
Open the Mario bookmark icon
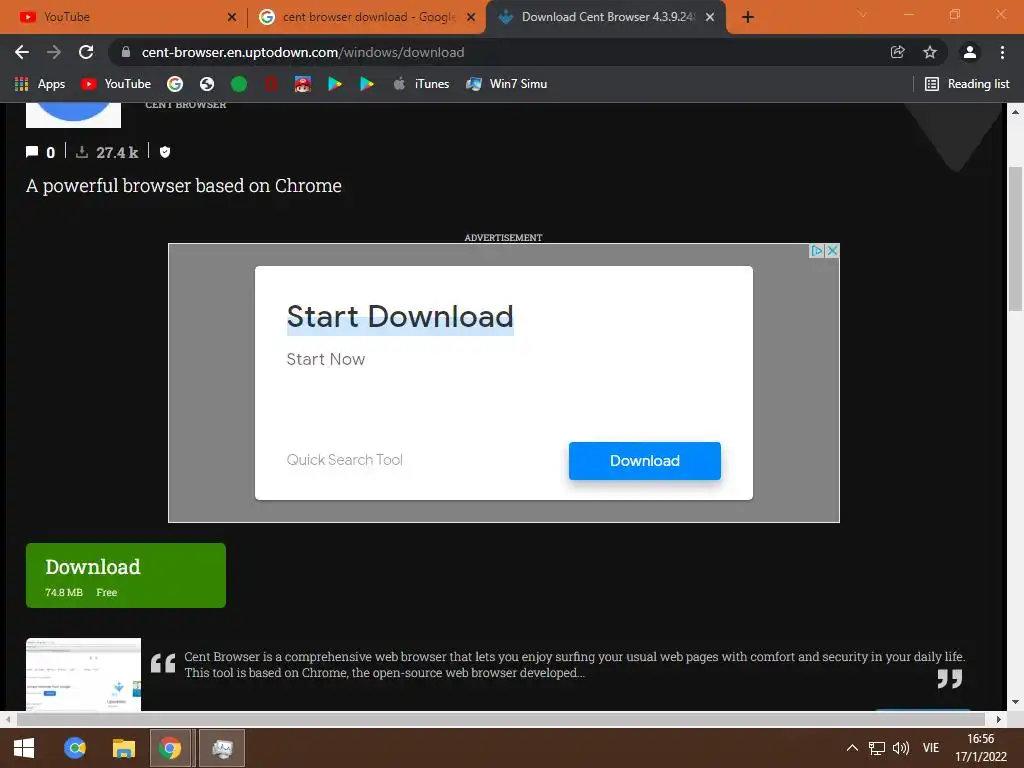point(302,84)
